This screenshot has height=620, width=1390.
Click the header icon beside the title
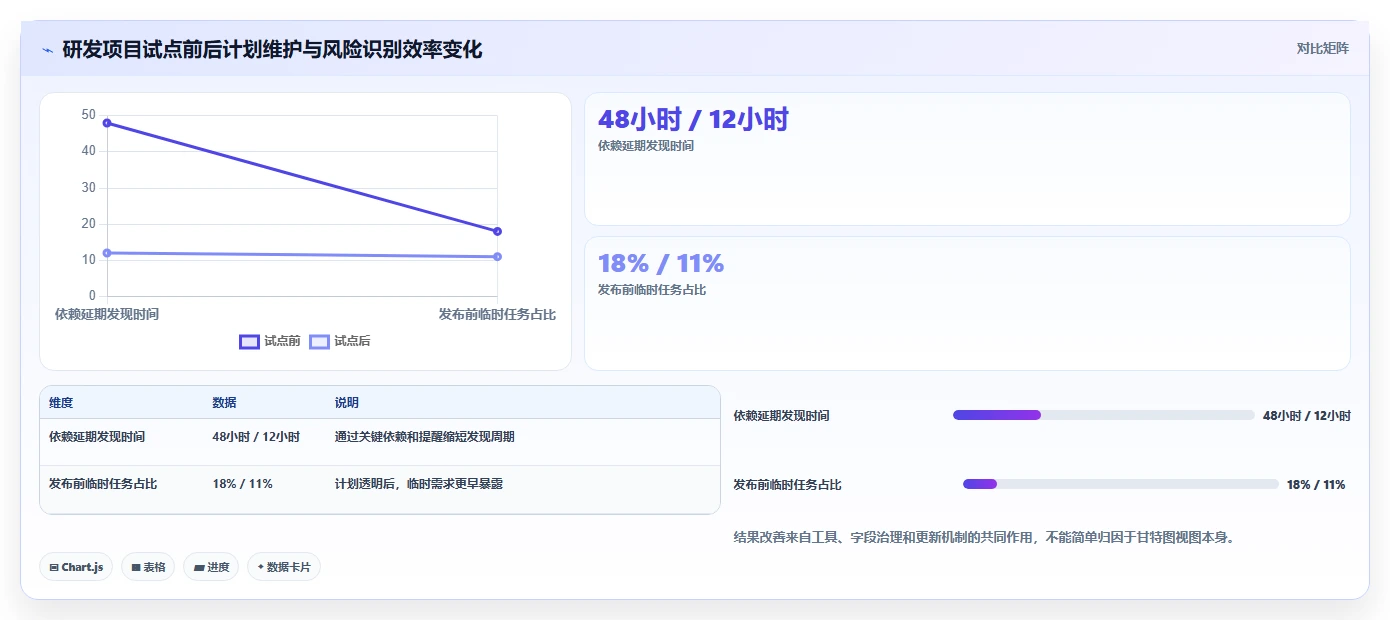47,50
